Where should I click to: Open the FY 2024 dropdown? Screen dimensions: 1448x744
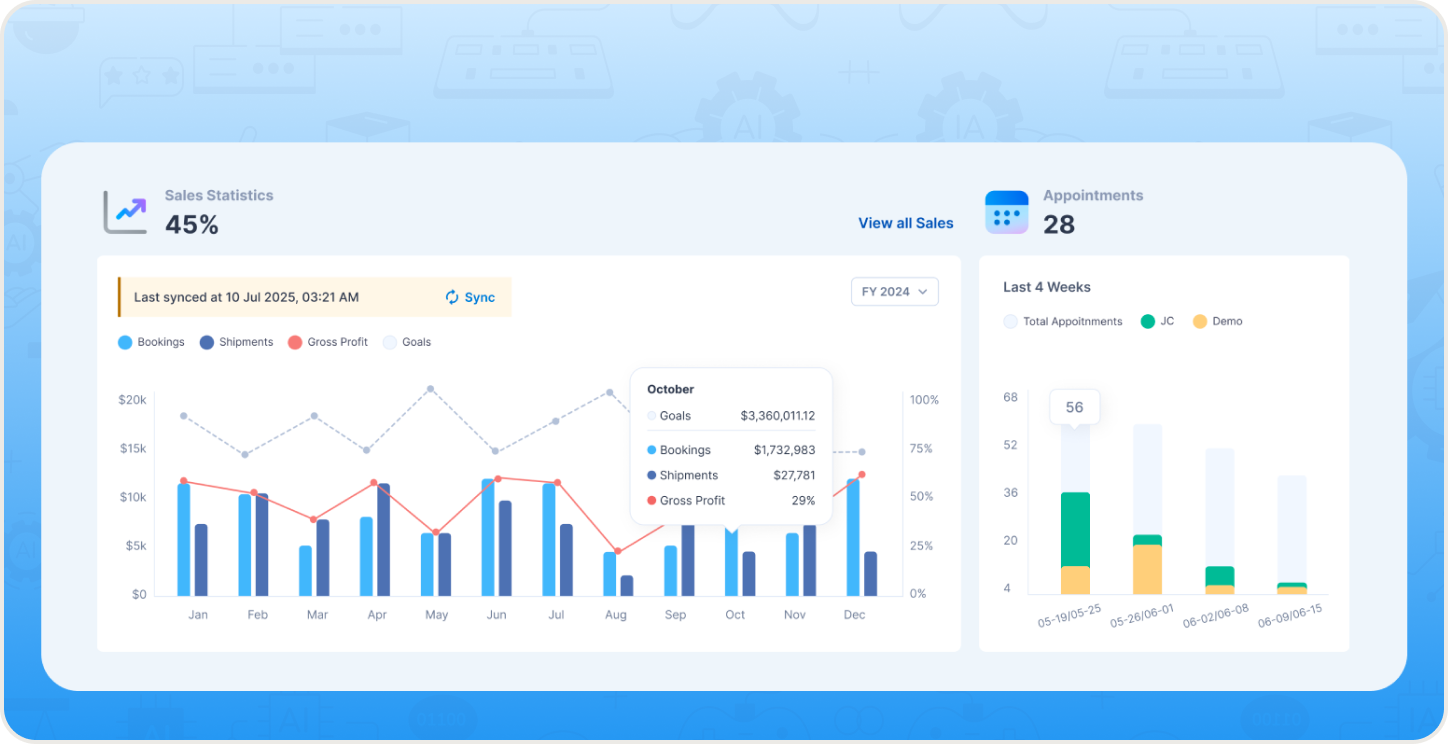click(x=894, y=292)
